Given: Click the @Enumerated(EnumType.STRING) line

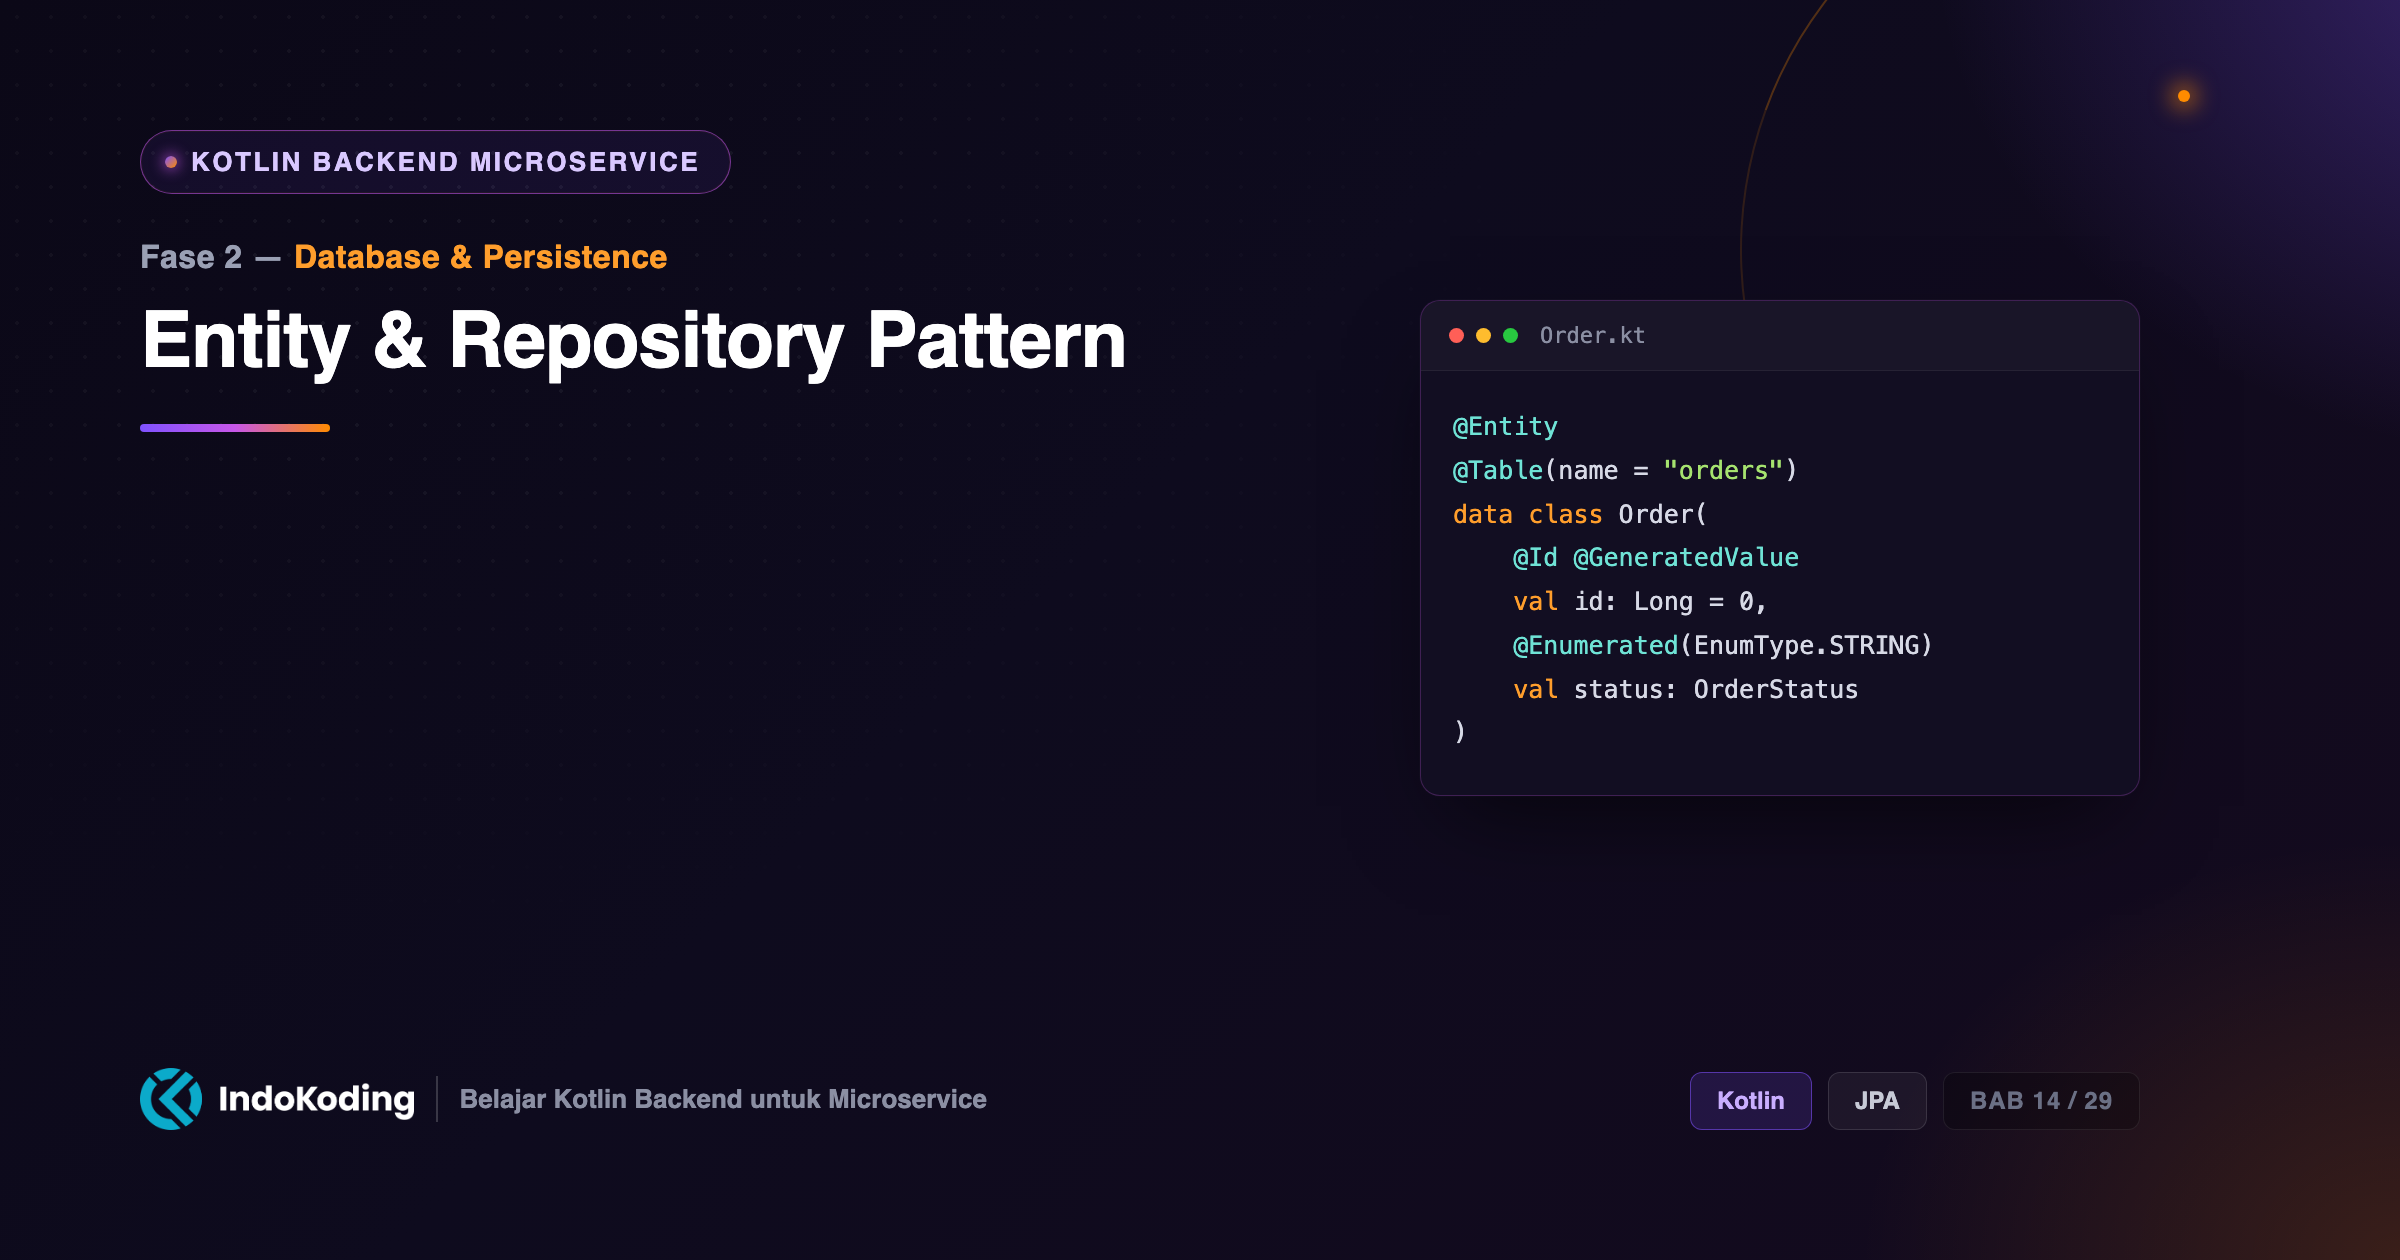Looking at the screenshot, I should pos(1723,646).
